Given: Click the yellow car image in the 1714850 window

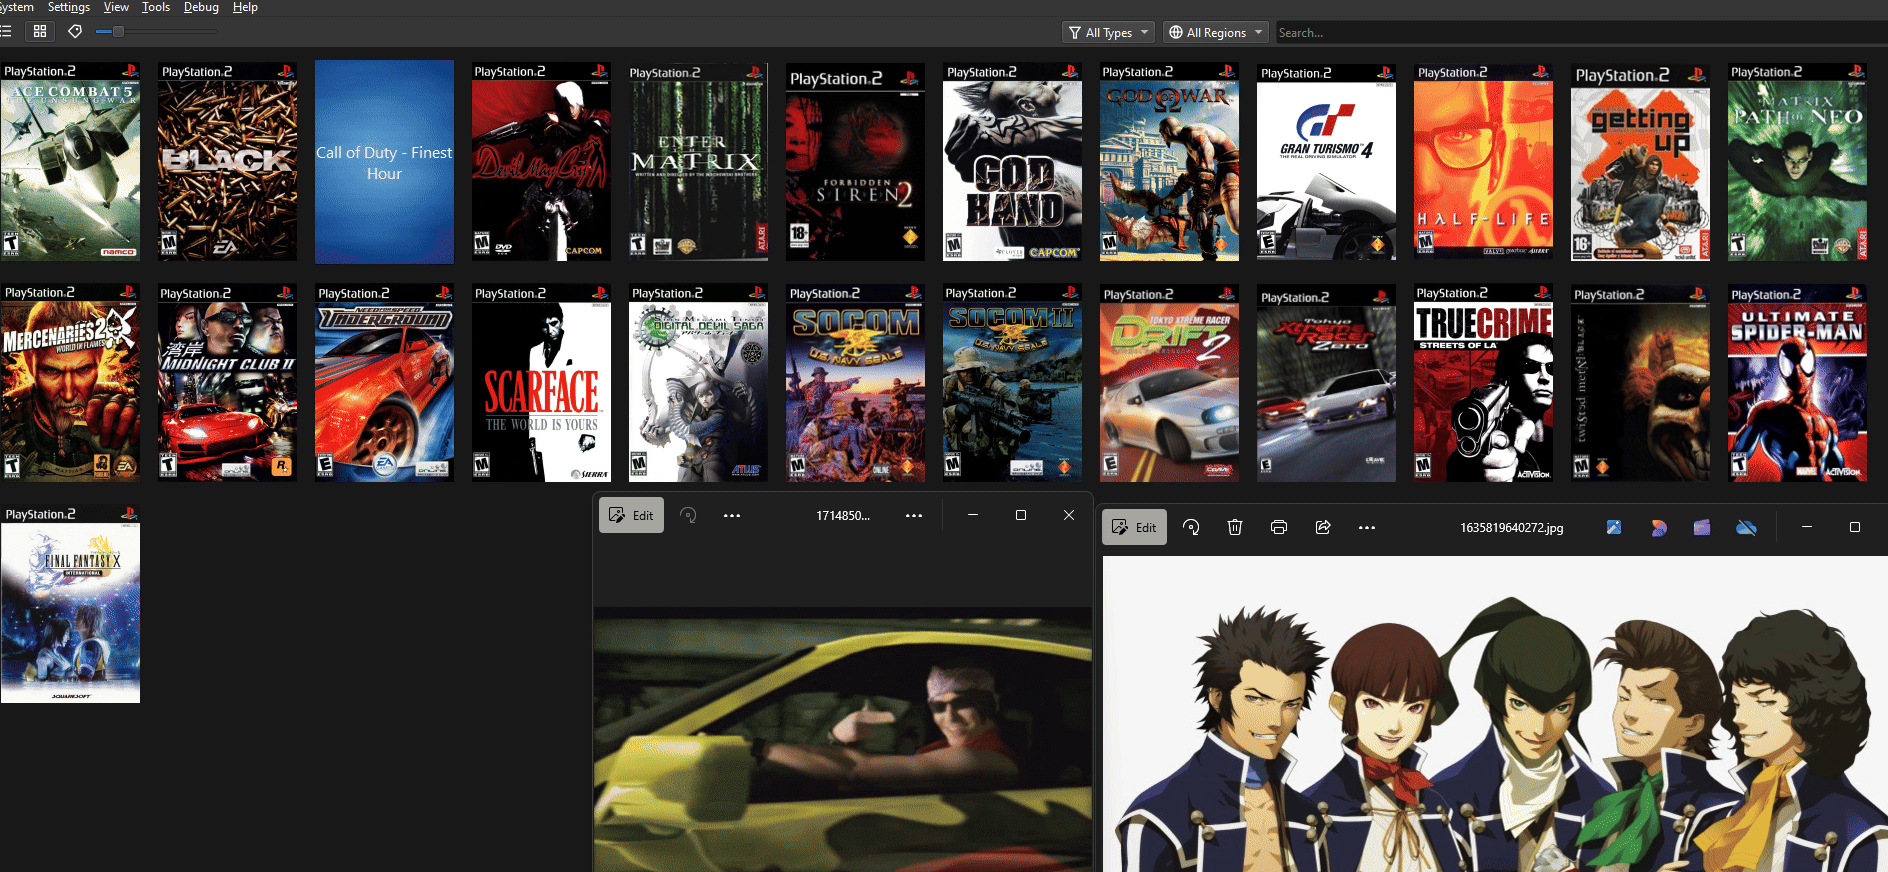Looking at the screenshot, I should pos(842,739).
